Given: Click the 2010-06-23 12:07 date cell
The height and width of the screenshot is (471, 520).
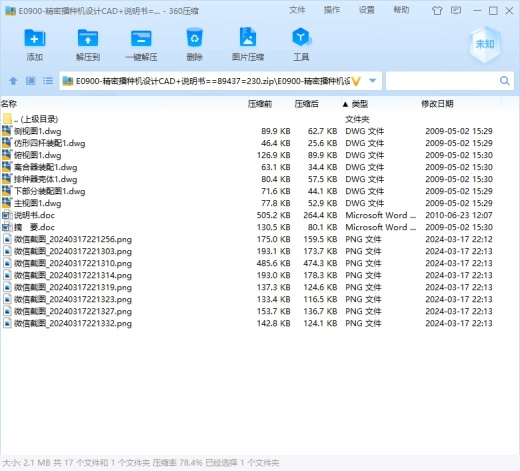Looking at the screenshot, I should [459, 215].
